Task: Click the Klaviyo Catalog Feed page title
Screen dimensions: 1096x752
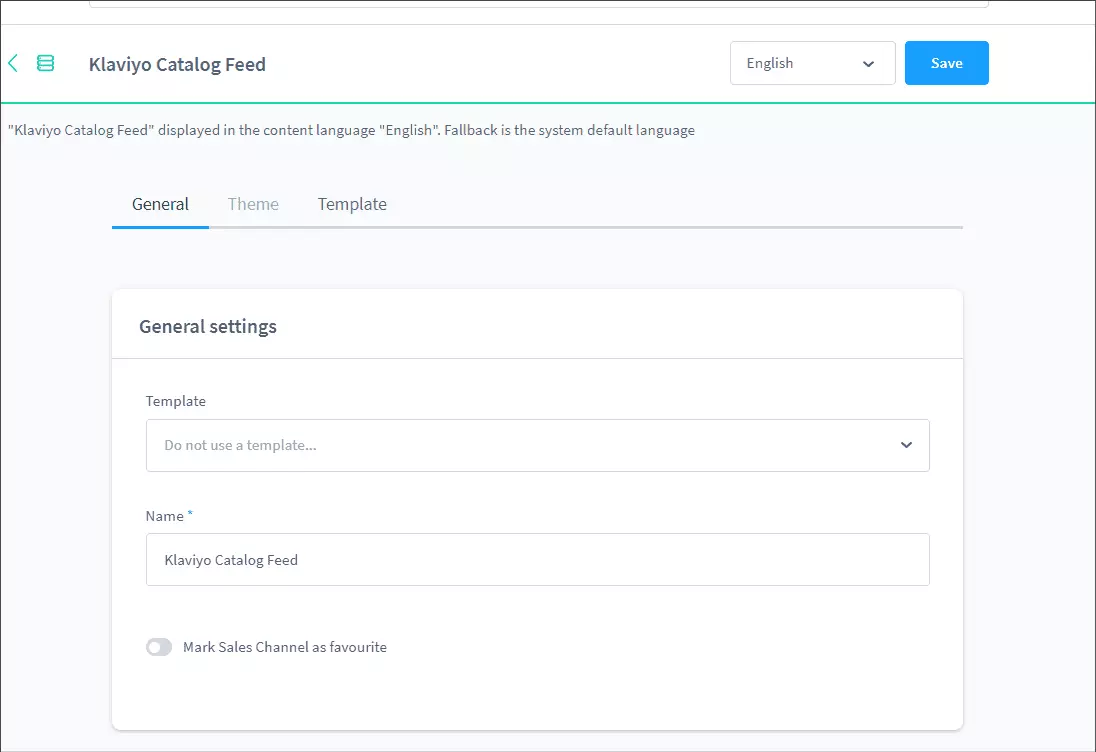Action: coord(177,65)
